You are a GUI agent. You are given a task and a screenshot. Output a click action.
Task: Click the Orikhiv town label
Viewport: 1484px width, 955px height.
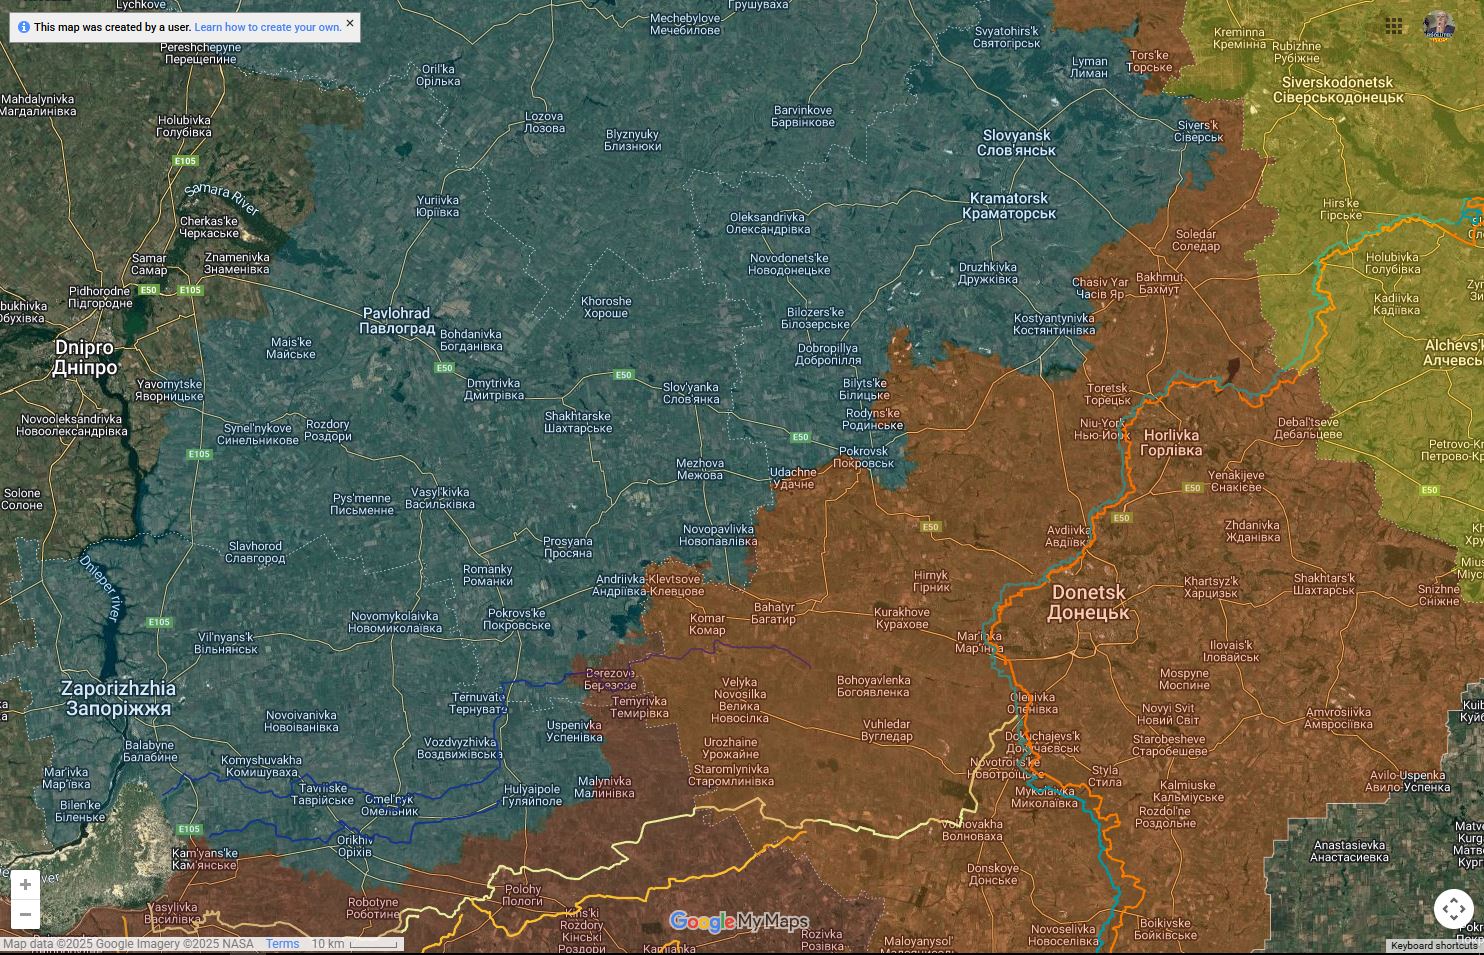pyautogui.click(x=355, y=846)
